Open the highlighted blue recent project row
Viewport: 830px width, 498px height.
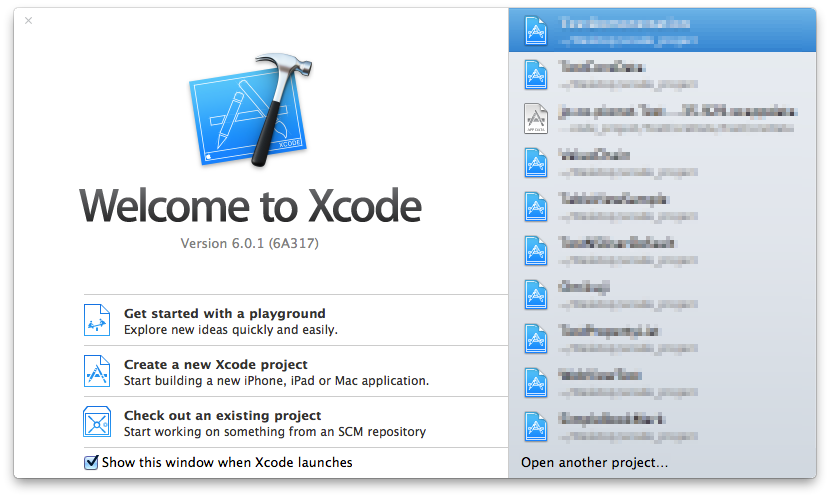662,30
